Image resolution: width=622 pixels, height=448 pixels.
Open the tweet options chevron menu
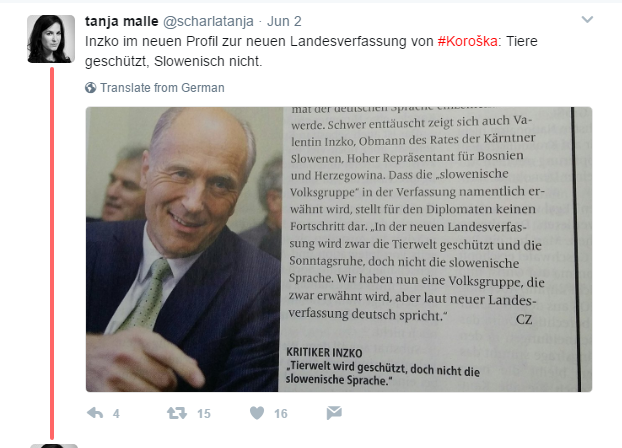587,19
